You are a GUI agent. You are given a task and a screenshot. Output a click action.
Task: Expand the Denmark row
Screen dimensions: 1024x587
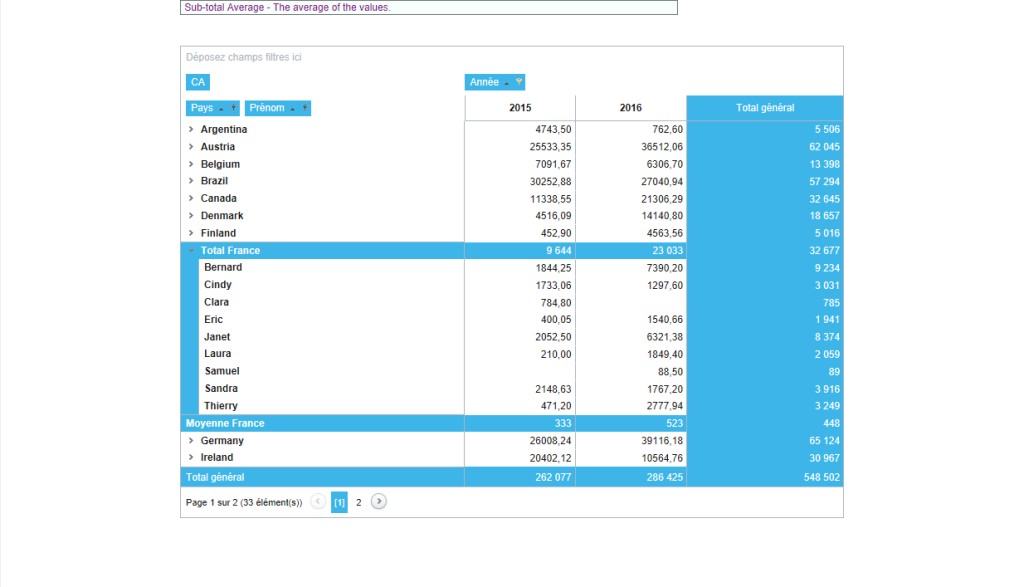[191, 215]
